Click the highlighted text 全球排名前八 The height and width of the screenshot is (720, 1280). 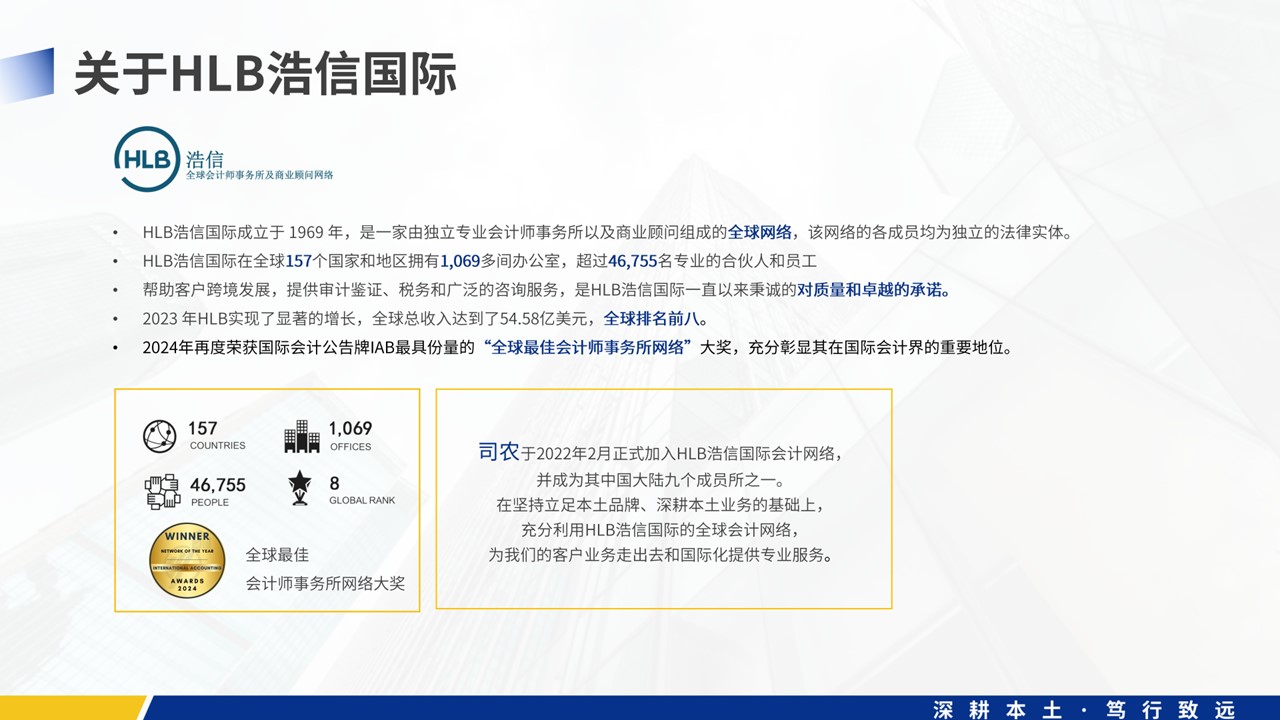(x=655, y=319)
